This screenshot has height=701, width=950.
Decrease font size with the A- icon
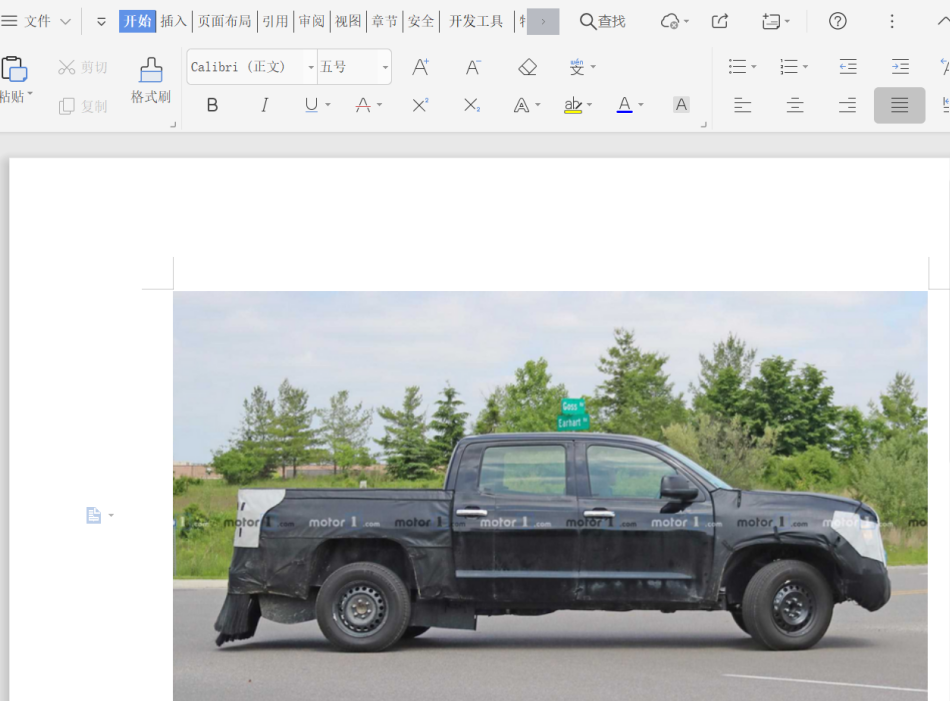pos(474,67)
